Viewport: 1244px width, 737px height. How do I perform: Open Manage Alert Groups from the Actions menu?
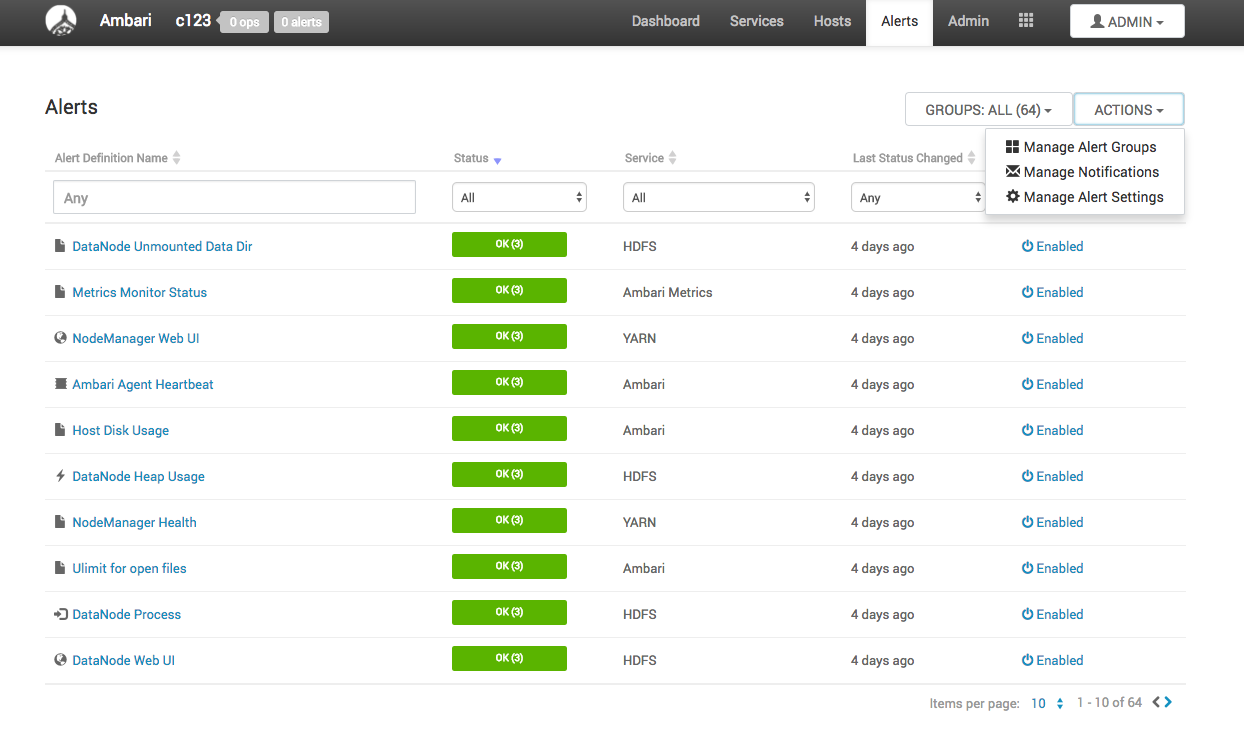[x=1089, y=147]
